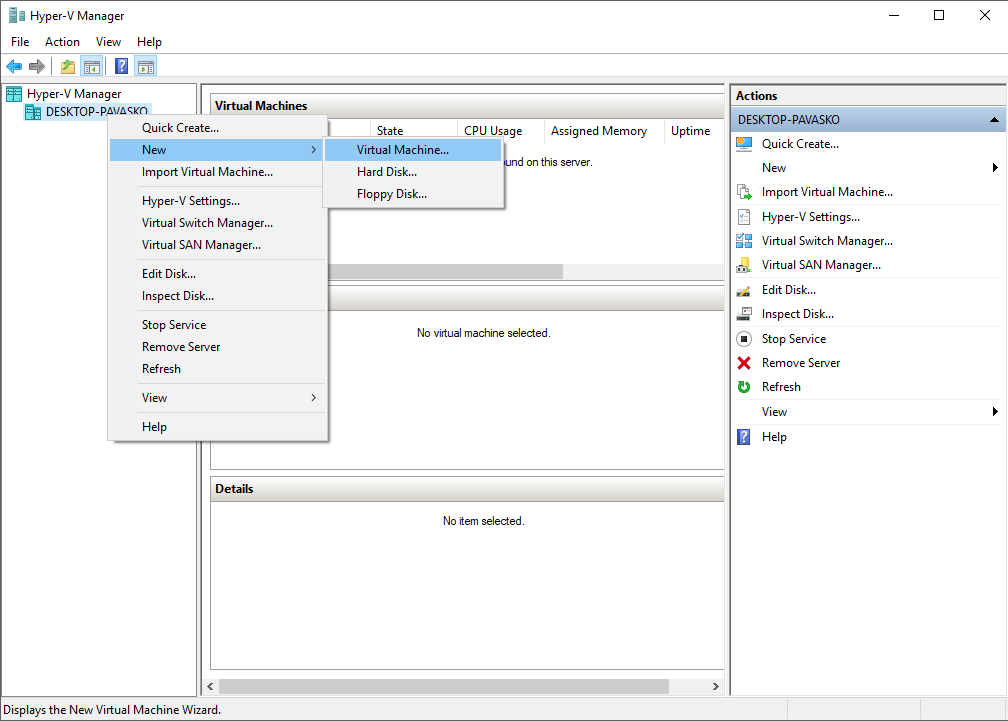Open the File menu
This screenshot has width=1008, height=721.
coord(20,42)
